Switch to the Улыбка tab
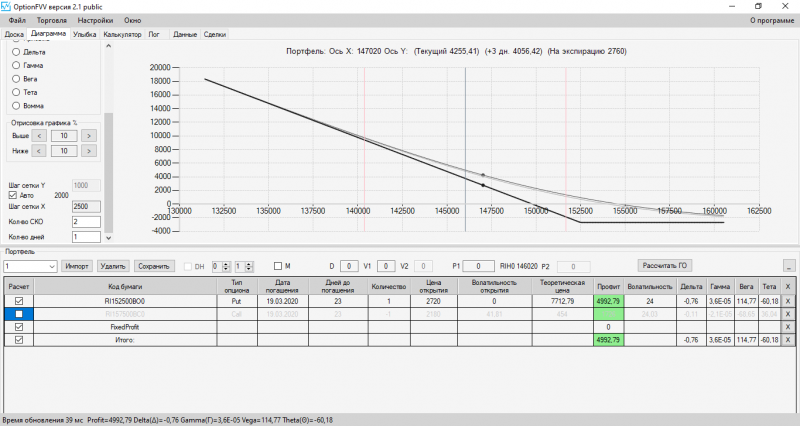The height and width of the screenshot is (426, 800). [x=84, y=34]
